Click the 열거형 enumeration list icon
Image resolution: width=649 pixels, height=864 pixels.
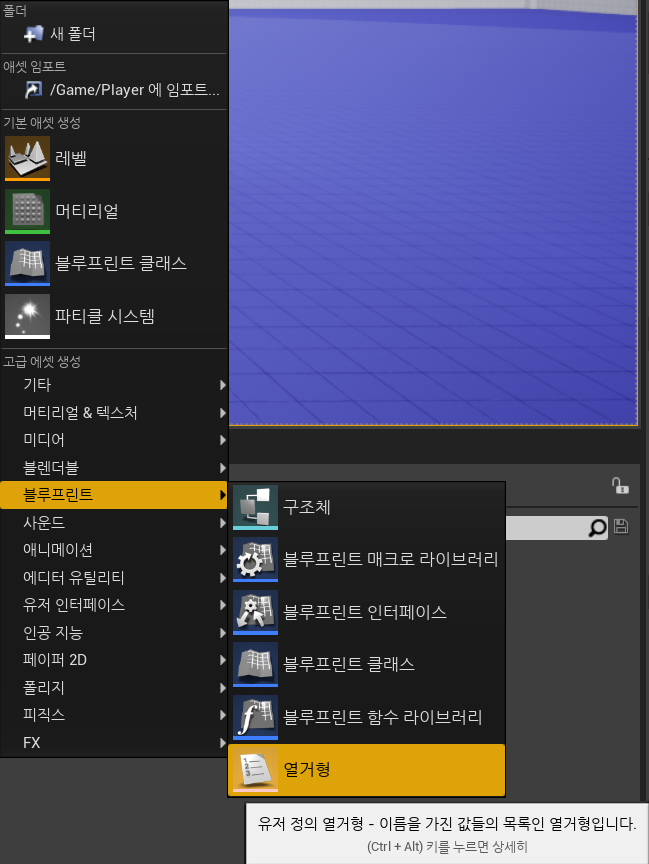click(x=256, y=770)
